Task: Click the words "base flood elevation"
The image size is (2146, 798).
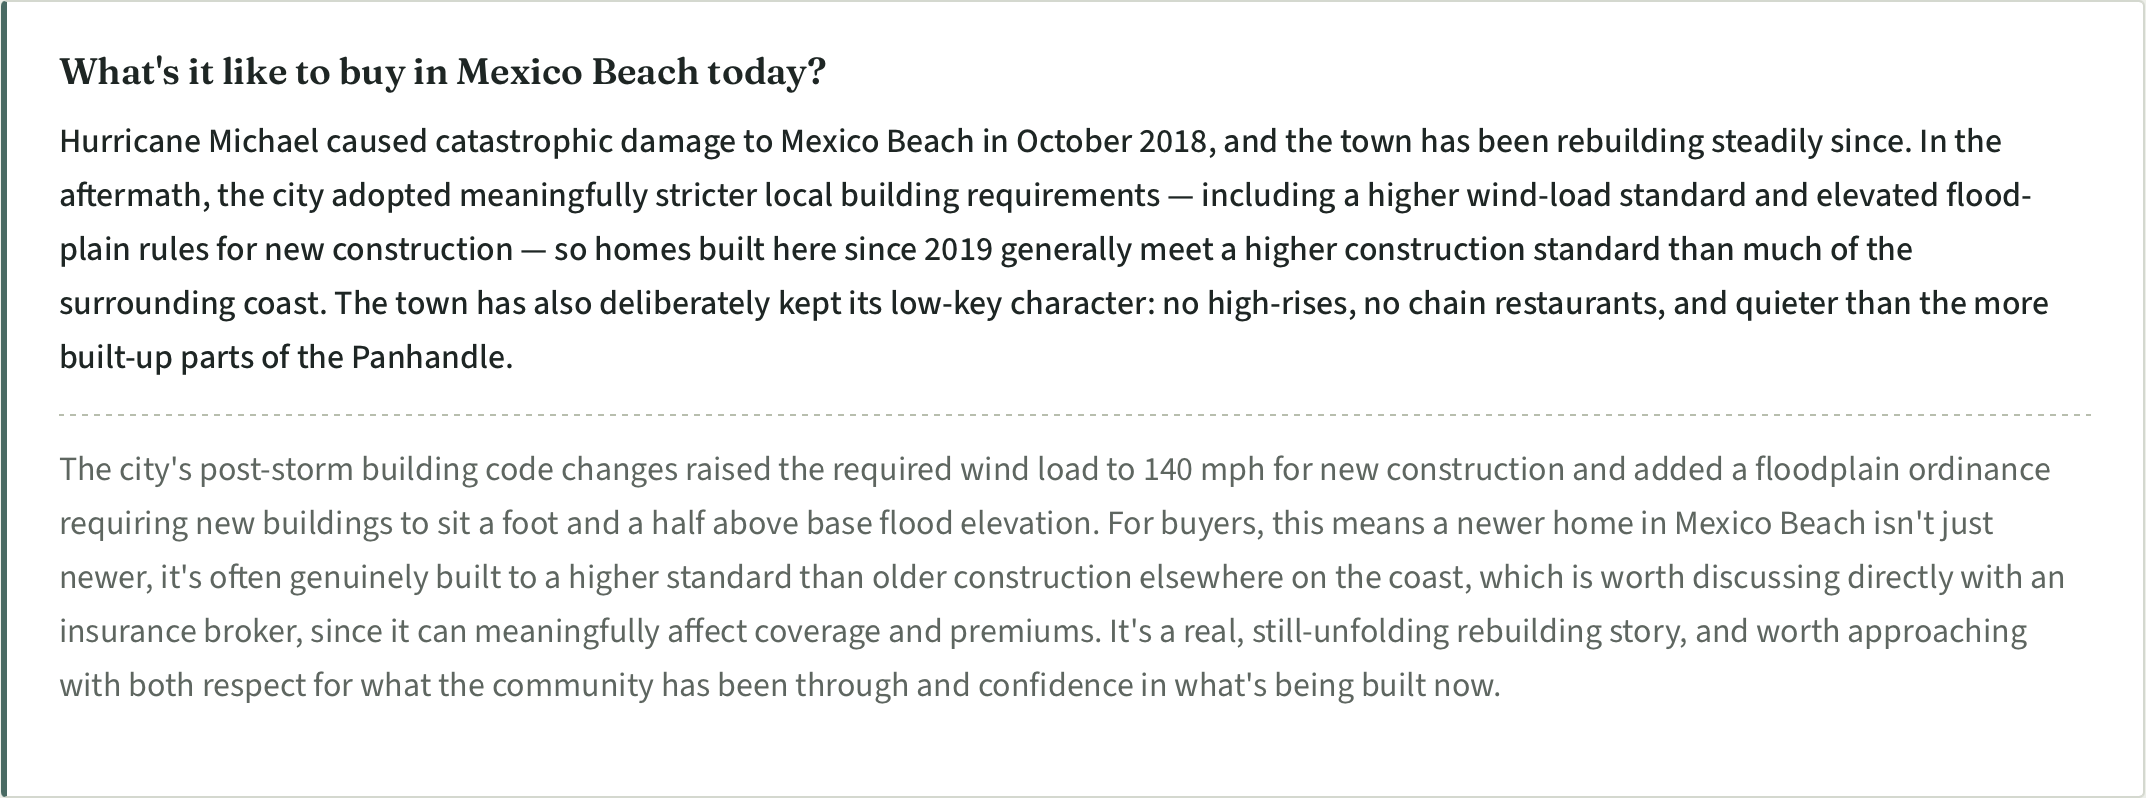Action: click(949, 523)
